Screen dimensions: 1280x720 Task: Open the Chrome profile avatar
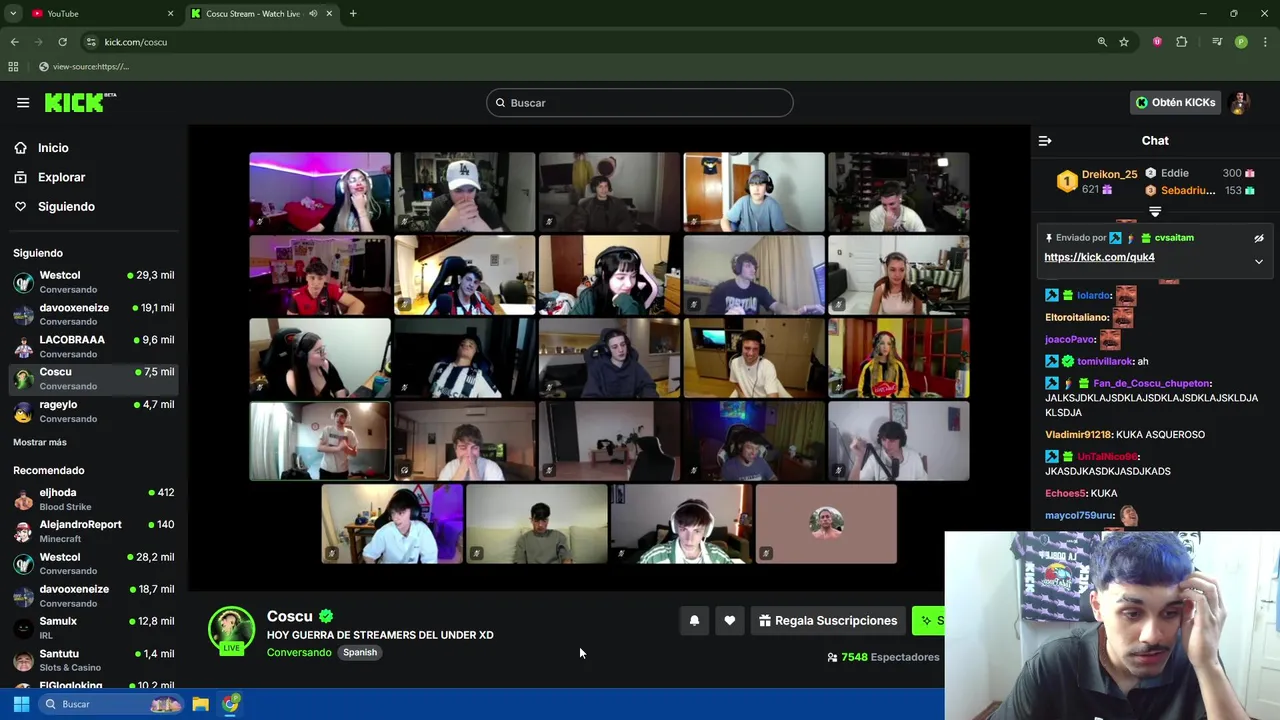1241,42
